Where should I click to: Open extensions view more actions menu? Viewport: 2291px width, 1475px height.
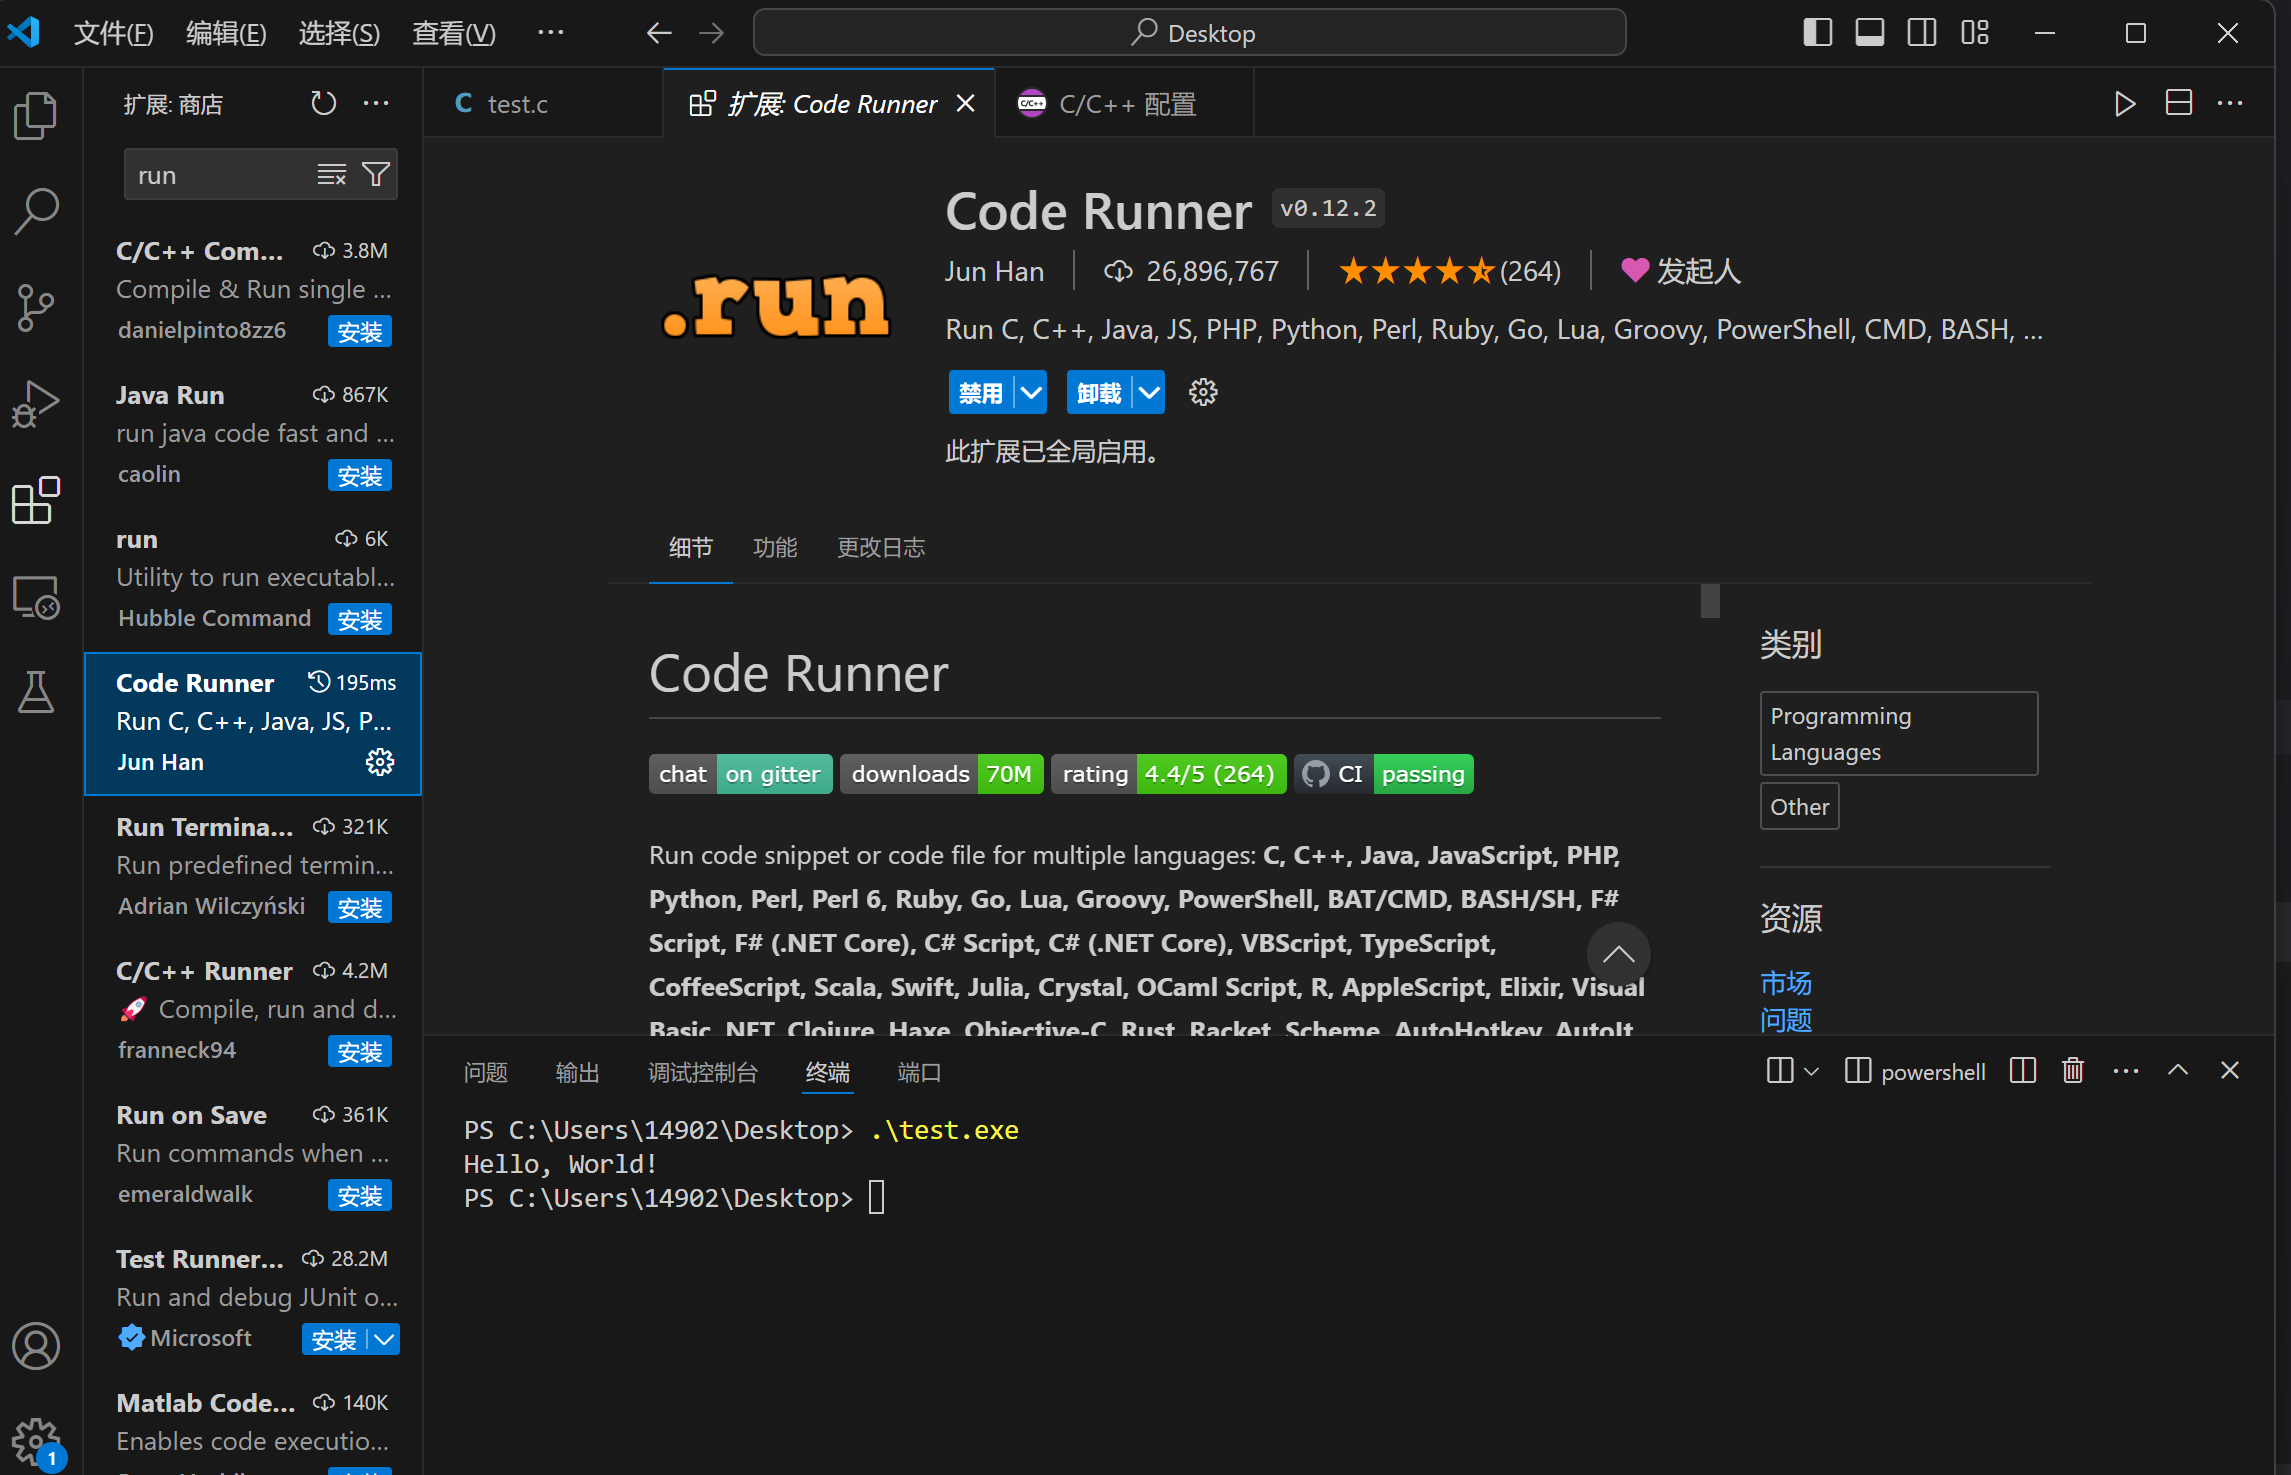(x=376, y=103)
